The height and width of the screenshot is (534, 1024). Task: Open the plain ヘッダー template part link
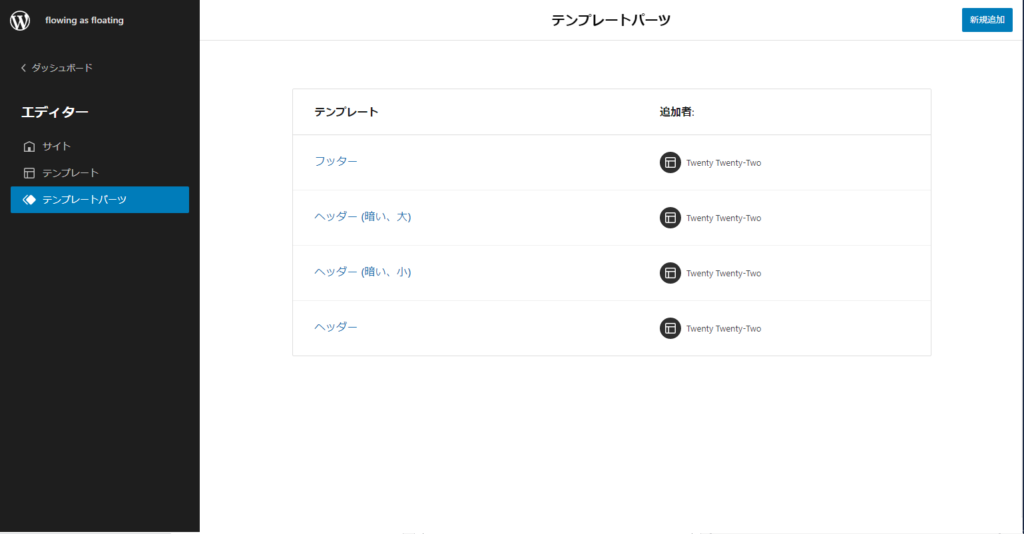point(336,328)
